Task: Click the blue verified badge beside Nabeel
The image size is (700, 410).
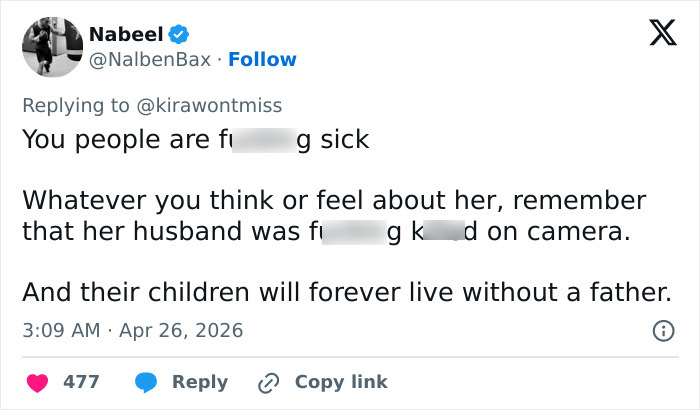Action: tap(178, 35)
